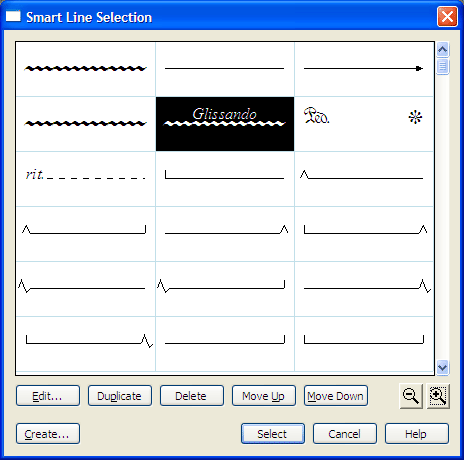Viewport: 464px width, 460px height.
Task: Choose the rit. dashed line
Action: point(86,179)
